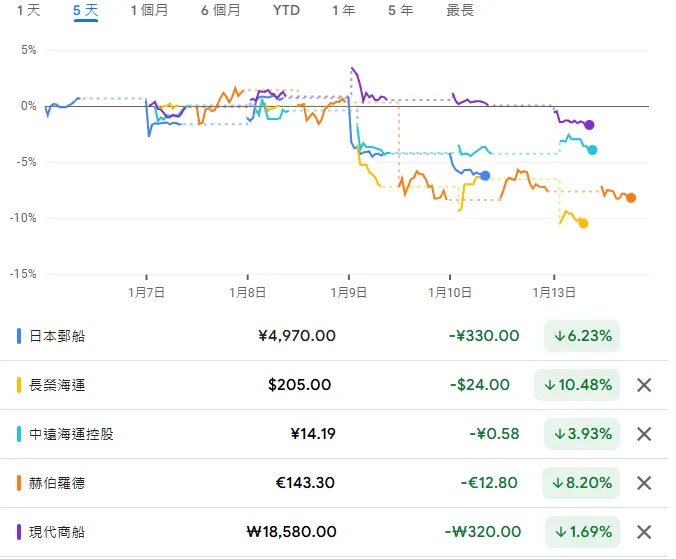Click the -15% y-axis label

(23, 274)
